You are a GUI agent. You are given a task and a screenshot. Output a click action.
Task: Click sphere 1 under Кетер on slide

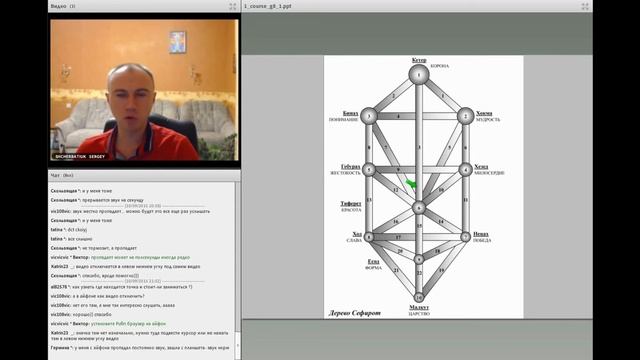point(419,75)
